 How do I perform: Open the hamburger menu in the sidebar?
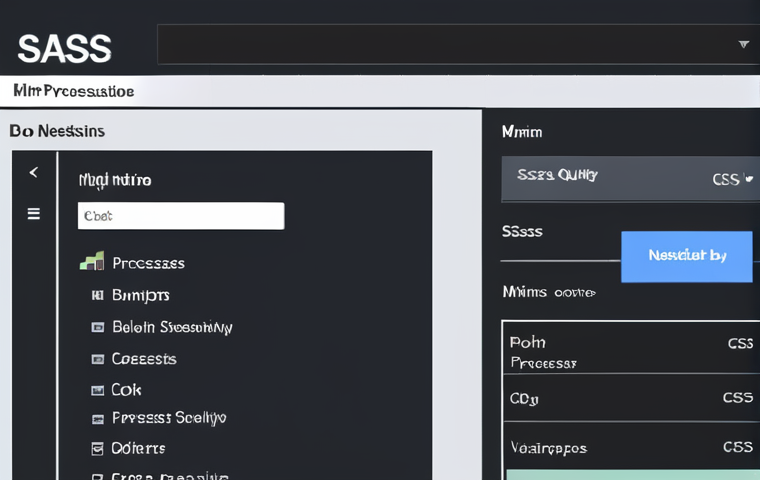33,213
